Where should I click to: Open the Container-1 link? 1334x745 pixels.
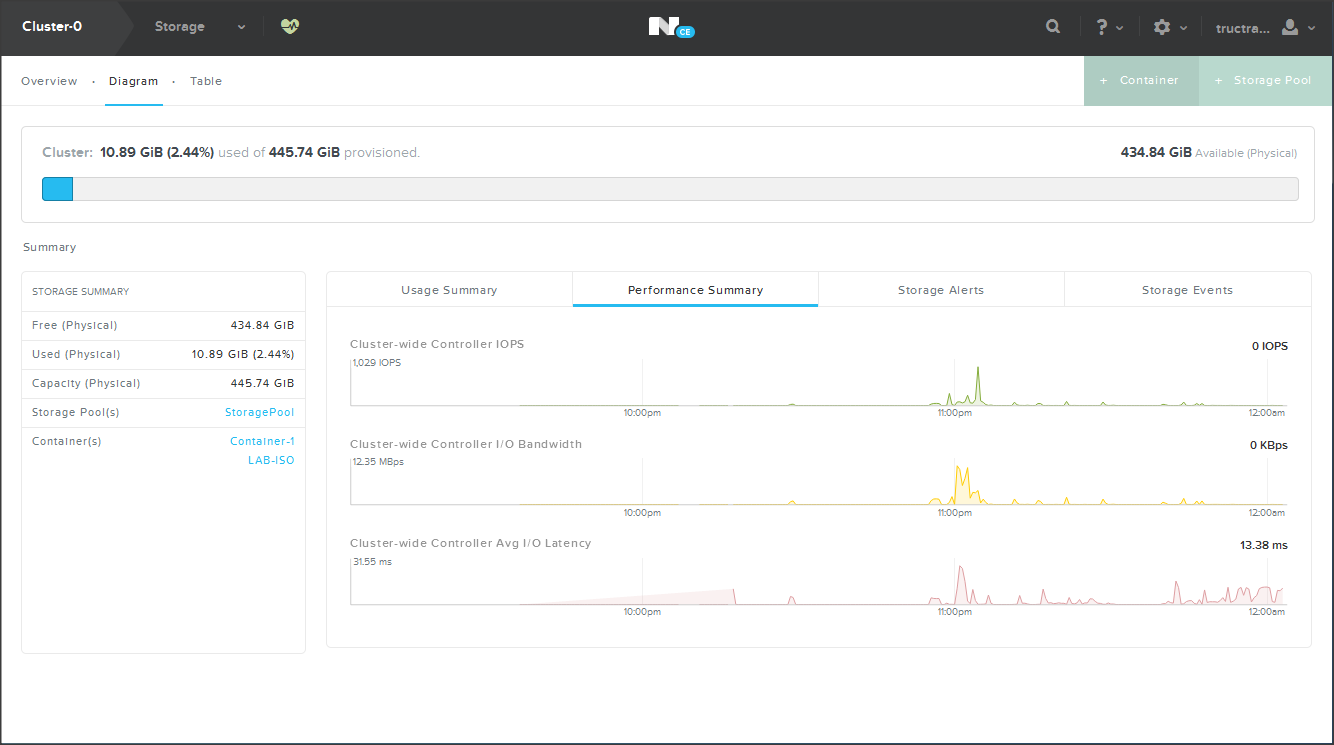pyautogui.click(x=262, y=441)
